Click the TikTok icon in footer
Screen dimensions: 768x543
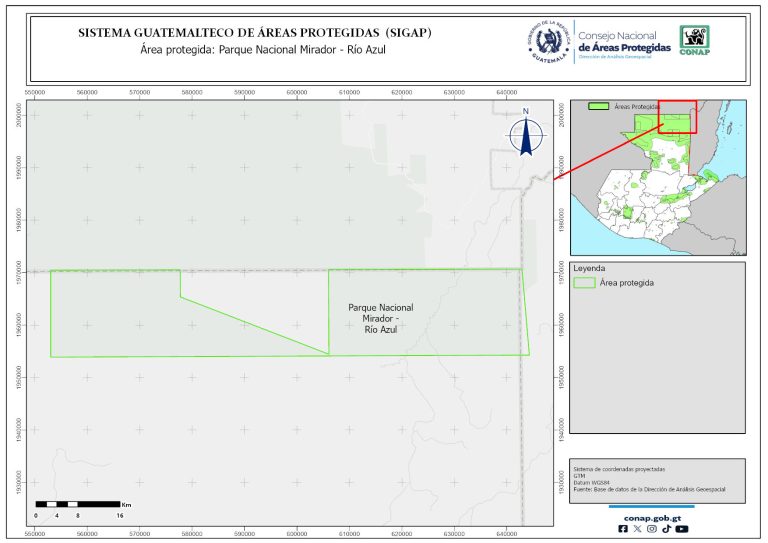pos(666,529)
